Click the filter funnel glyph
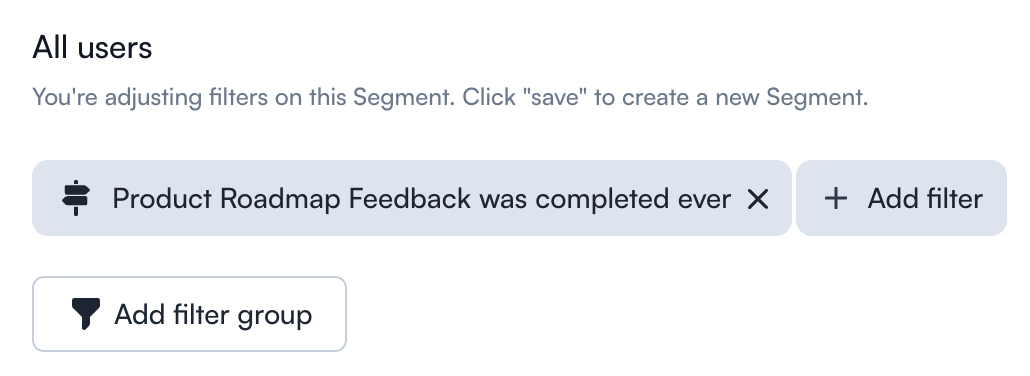1030x376 pixels. (85, 314)
